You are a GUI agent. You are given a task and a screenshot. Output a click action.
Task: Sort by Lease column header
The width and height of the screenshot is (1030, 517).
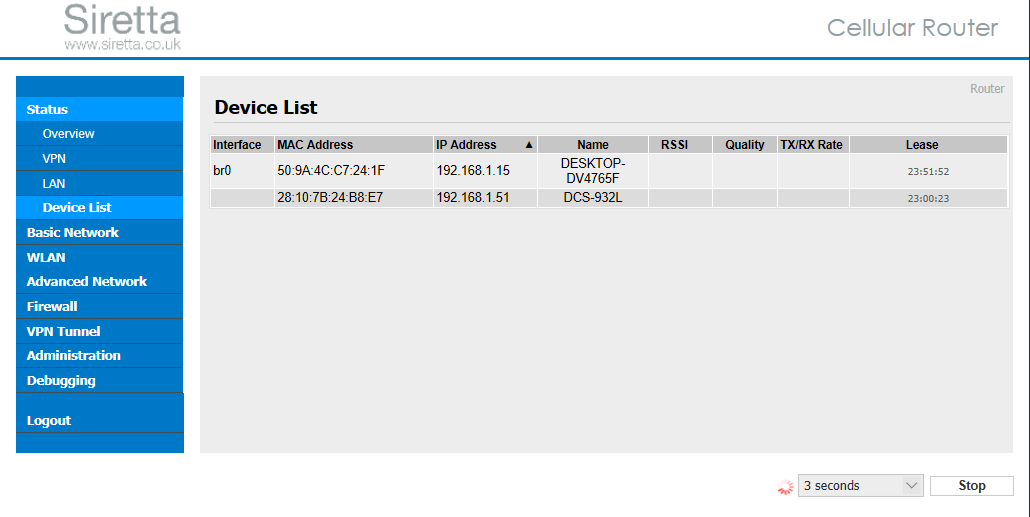pyautogui.click(x=928, y=145)
